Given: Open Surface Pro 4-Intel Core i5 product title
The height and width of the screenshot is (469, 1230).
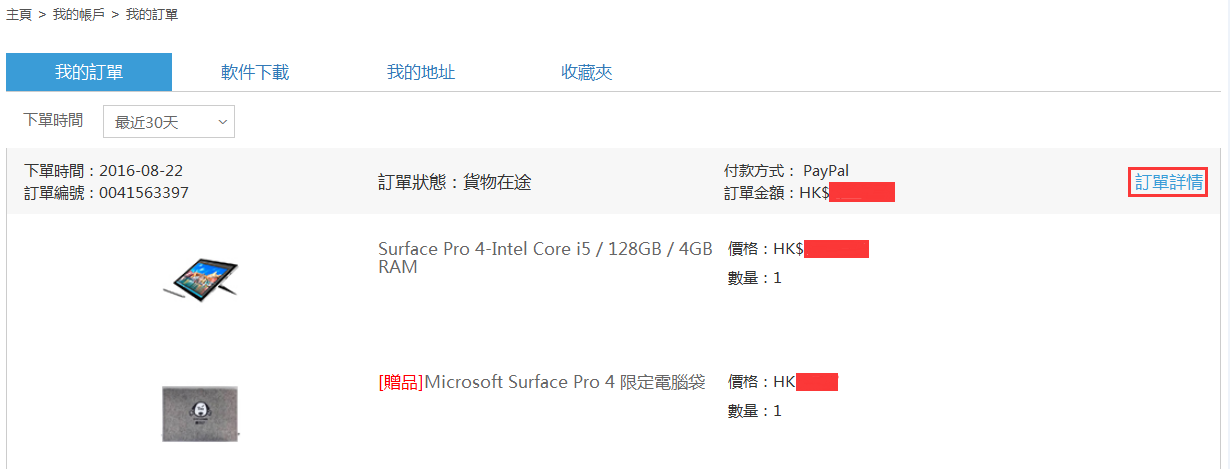Looking at the screenshot, I should [545, 258].
